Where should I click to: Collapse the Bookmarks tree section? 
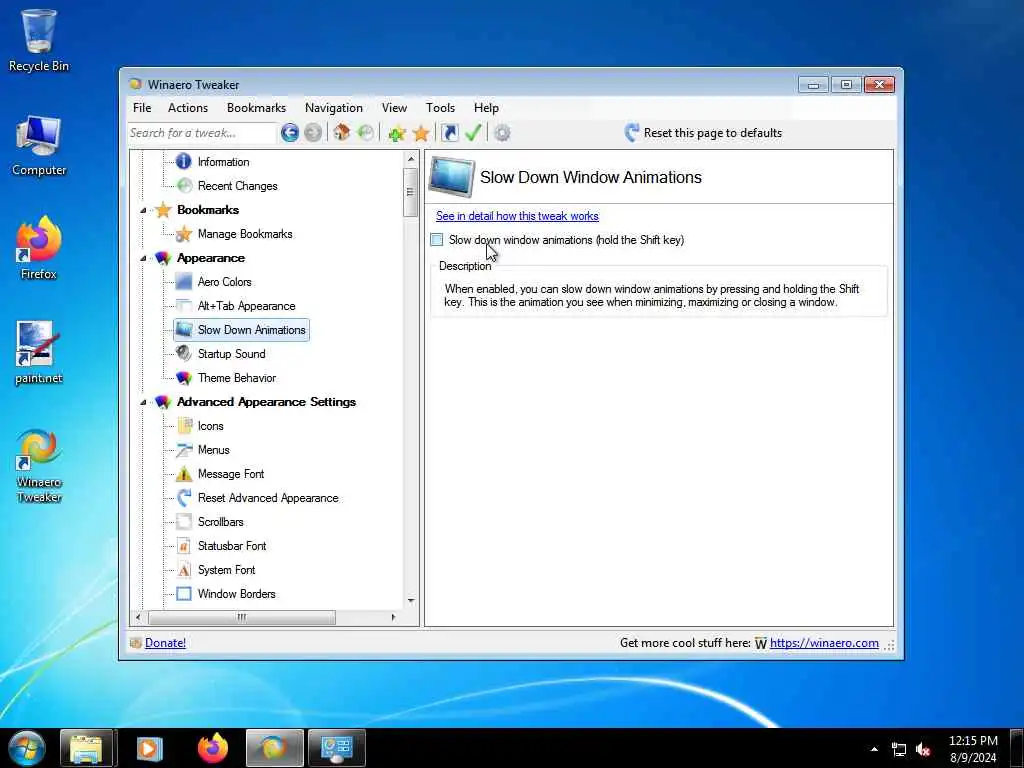coord(143,210)
